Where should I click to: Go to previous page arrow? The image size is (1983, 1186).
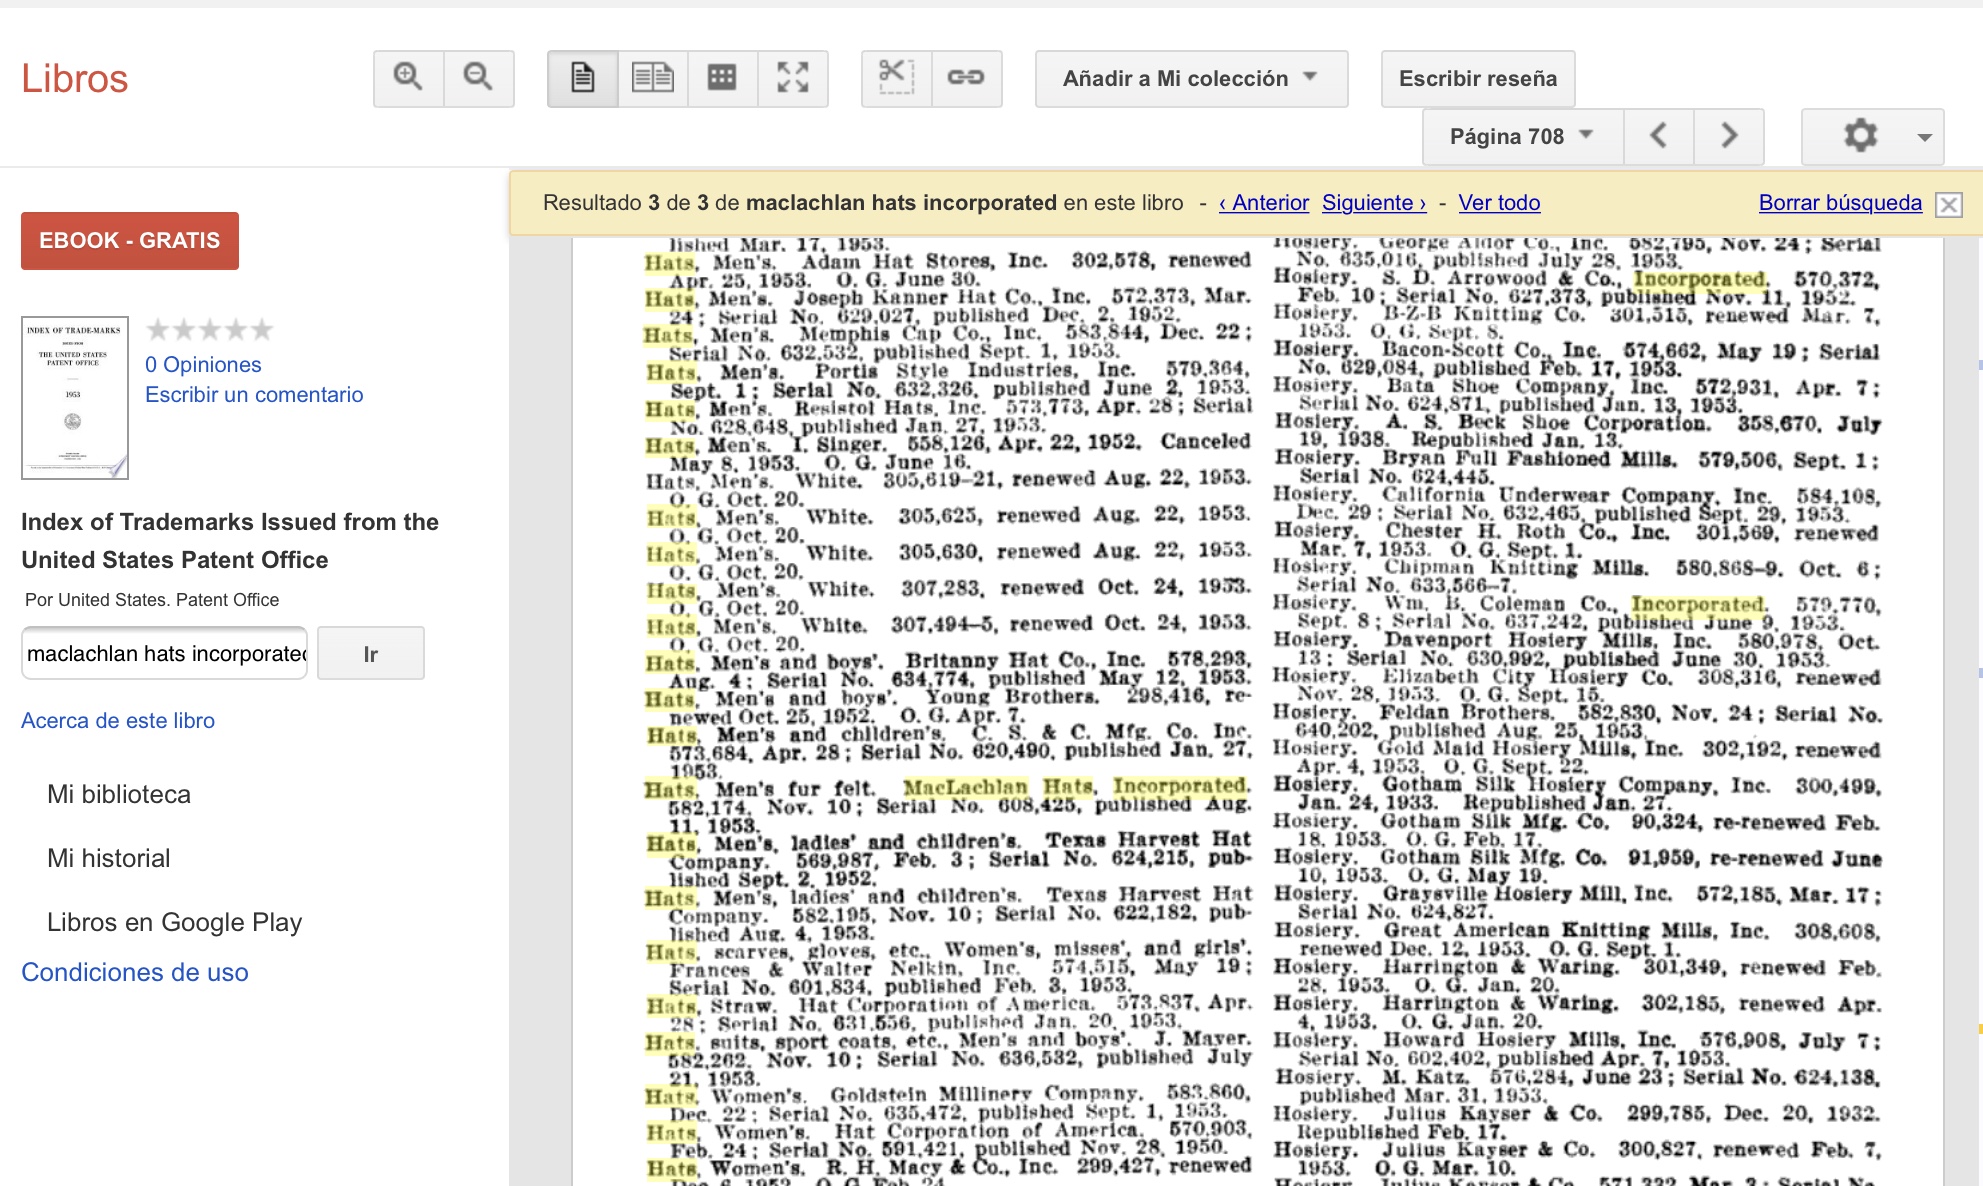[x=1658, y=136]
